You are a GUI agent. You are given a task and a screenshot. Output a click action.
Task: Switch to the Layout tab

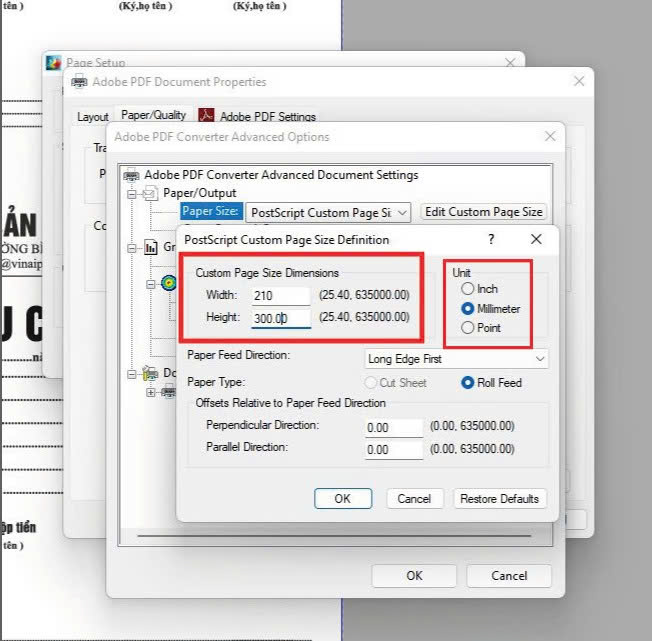click(x=93, y=117)
